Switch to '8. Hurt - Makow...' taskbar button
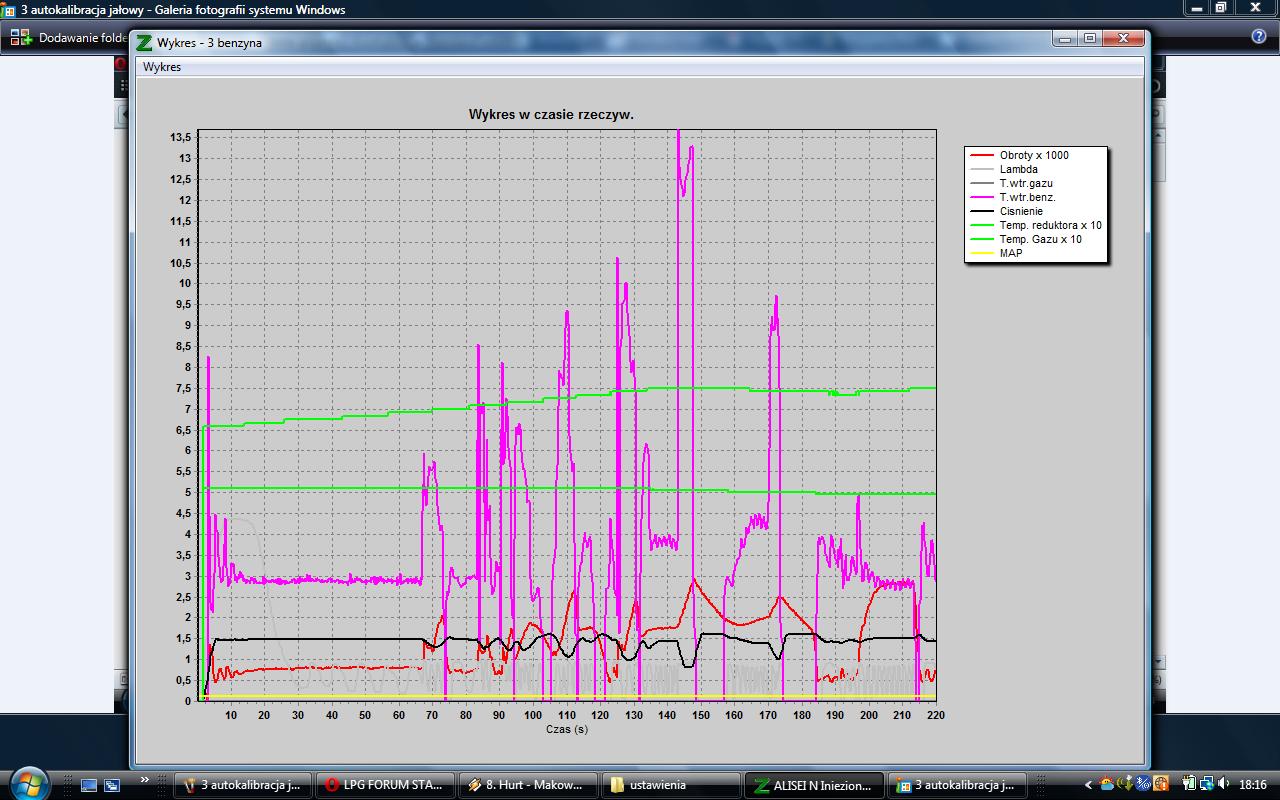 pyautogui.click(x=528, y=785)
